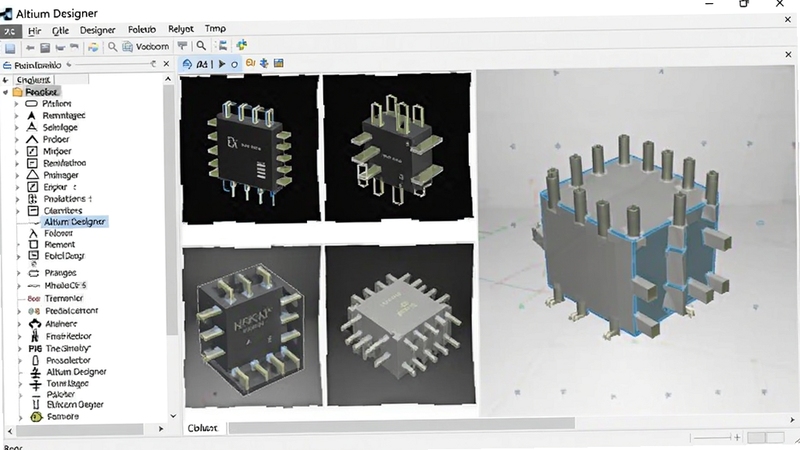This screenshot has width=800, height=450.
Task: Open the Tmp menu
Action: (x=215, y=29)
